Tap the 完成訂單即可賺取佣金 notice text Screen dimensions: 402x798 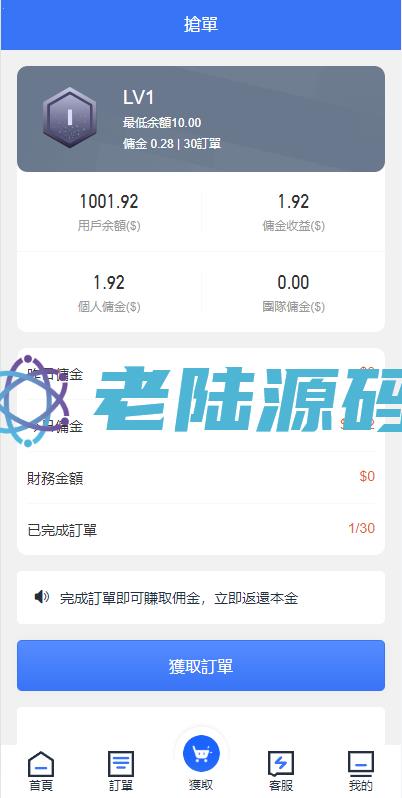(179, 598)
